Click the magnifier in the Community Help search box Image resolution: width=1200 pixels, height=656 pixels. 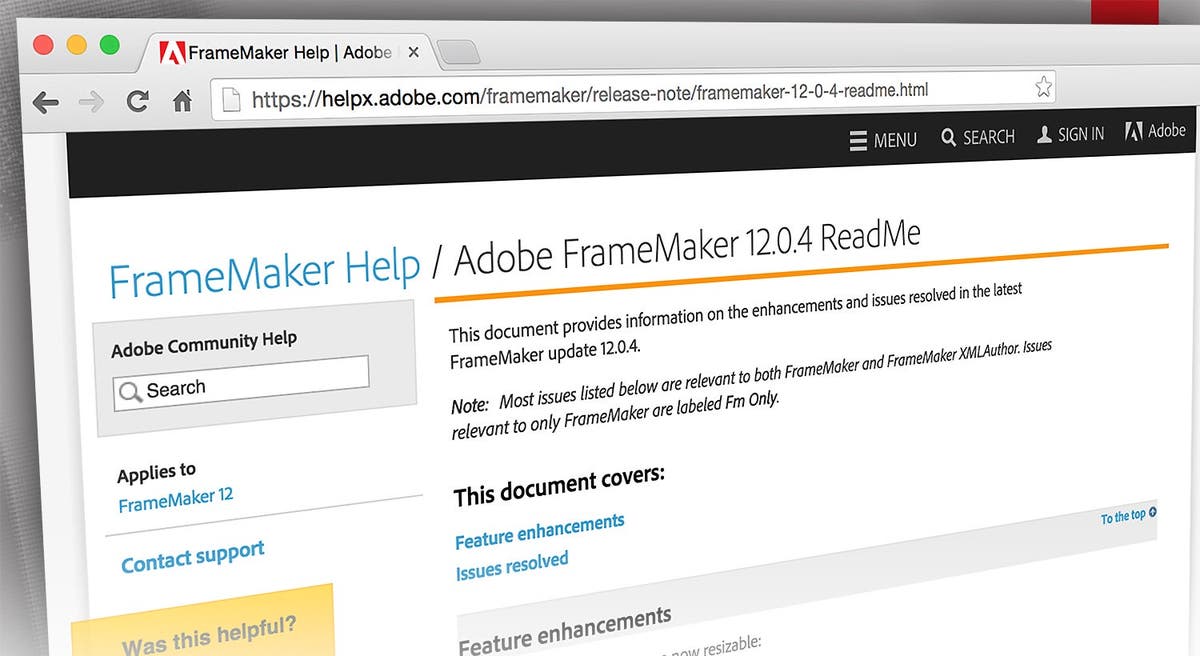click(129, 392)
